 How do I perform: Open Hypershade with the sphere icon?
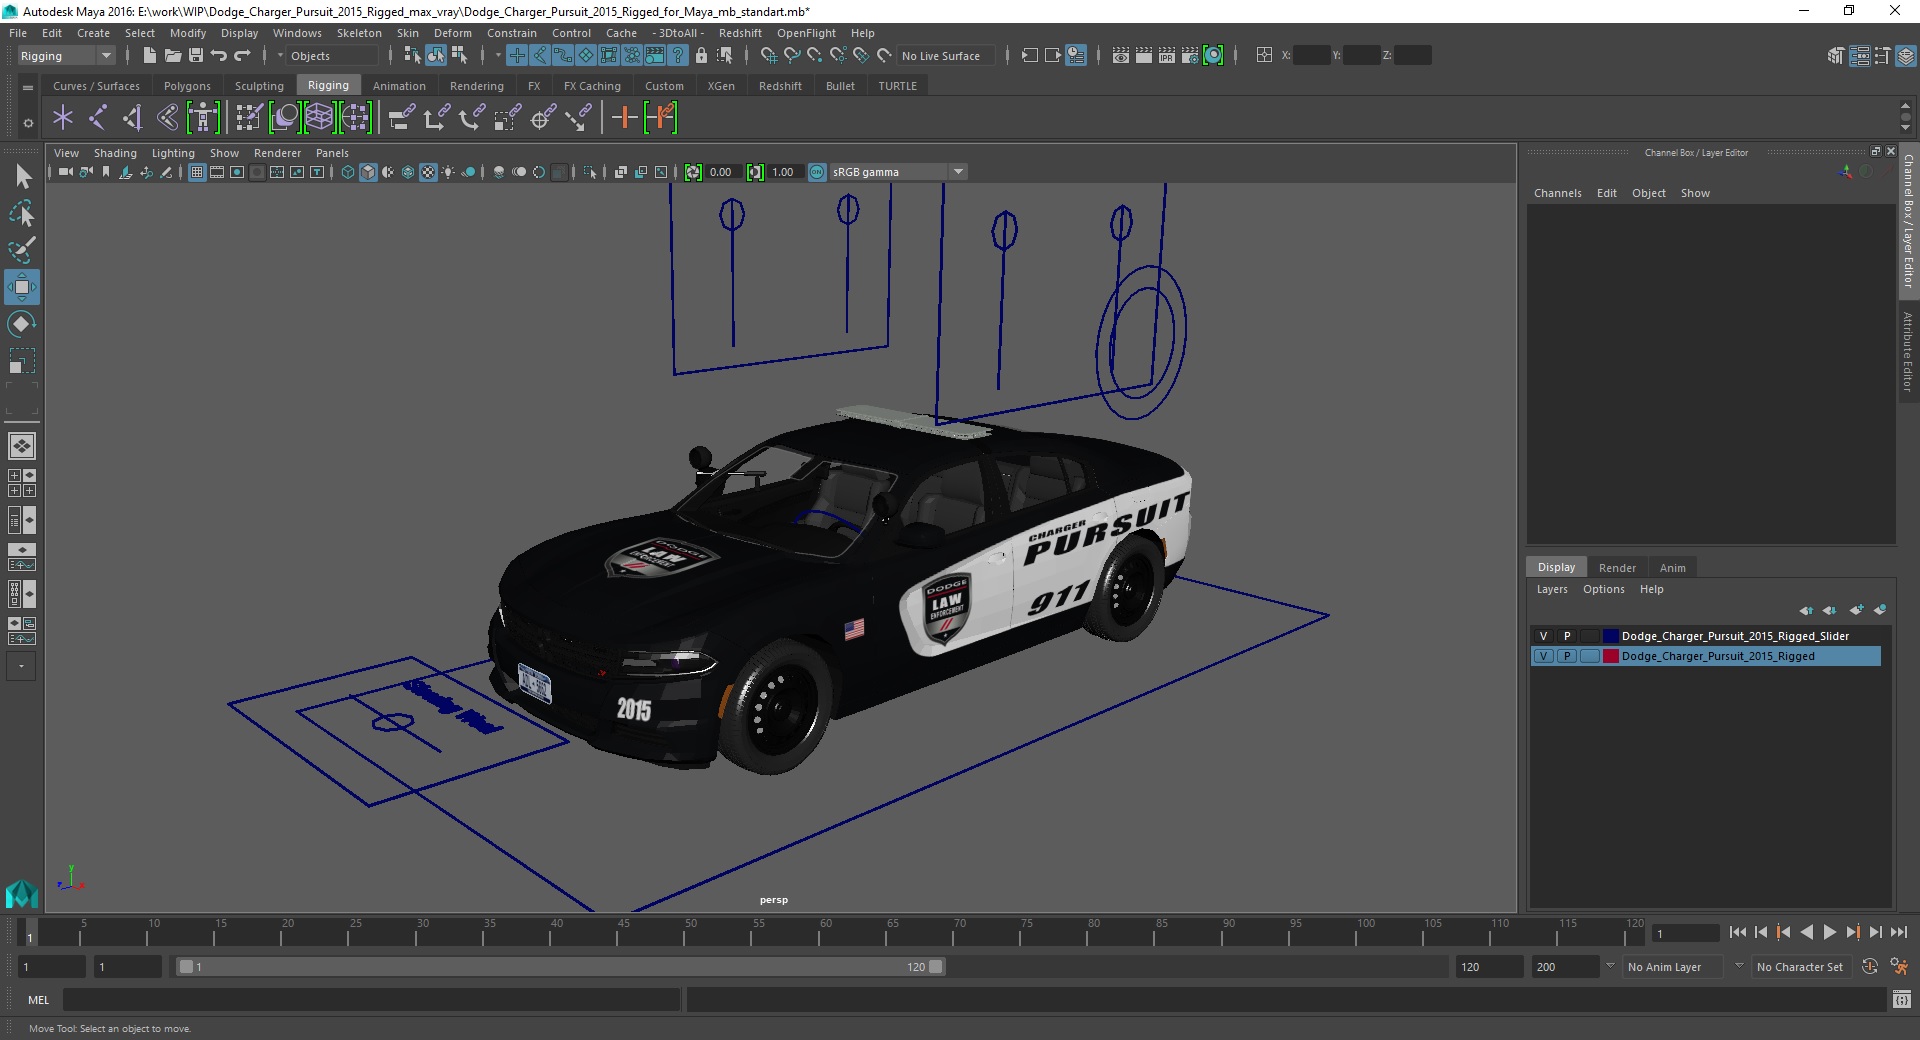tap(1213, 56)
